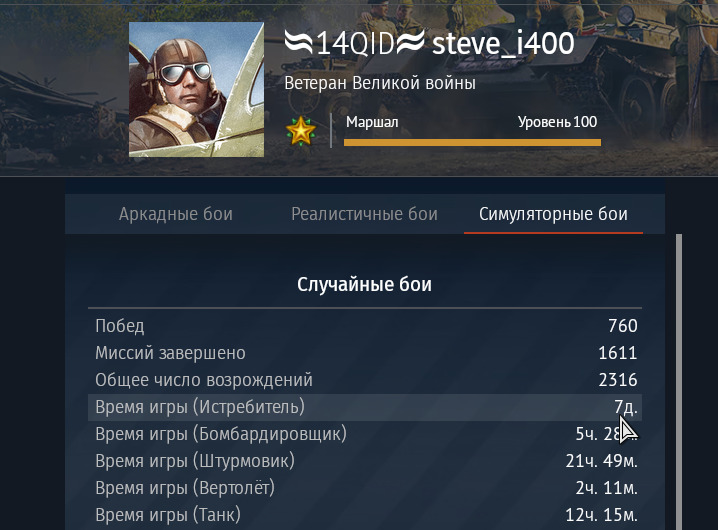Click the orange level progress bar
The width and height of the screenshot is (718, 530).
pos(472,142)
